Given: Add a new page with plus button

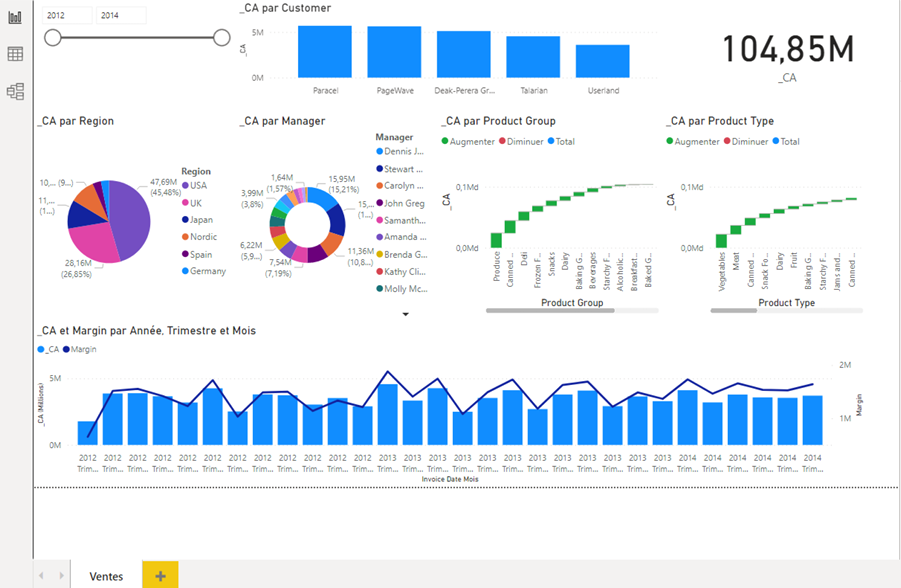Looking at the screenshot, I should [x=160, y=576].
